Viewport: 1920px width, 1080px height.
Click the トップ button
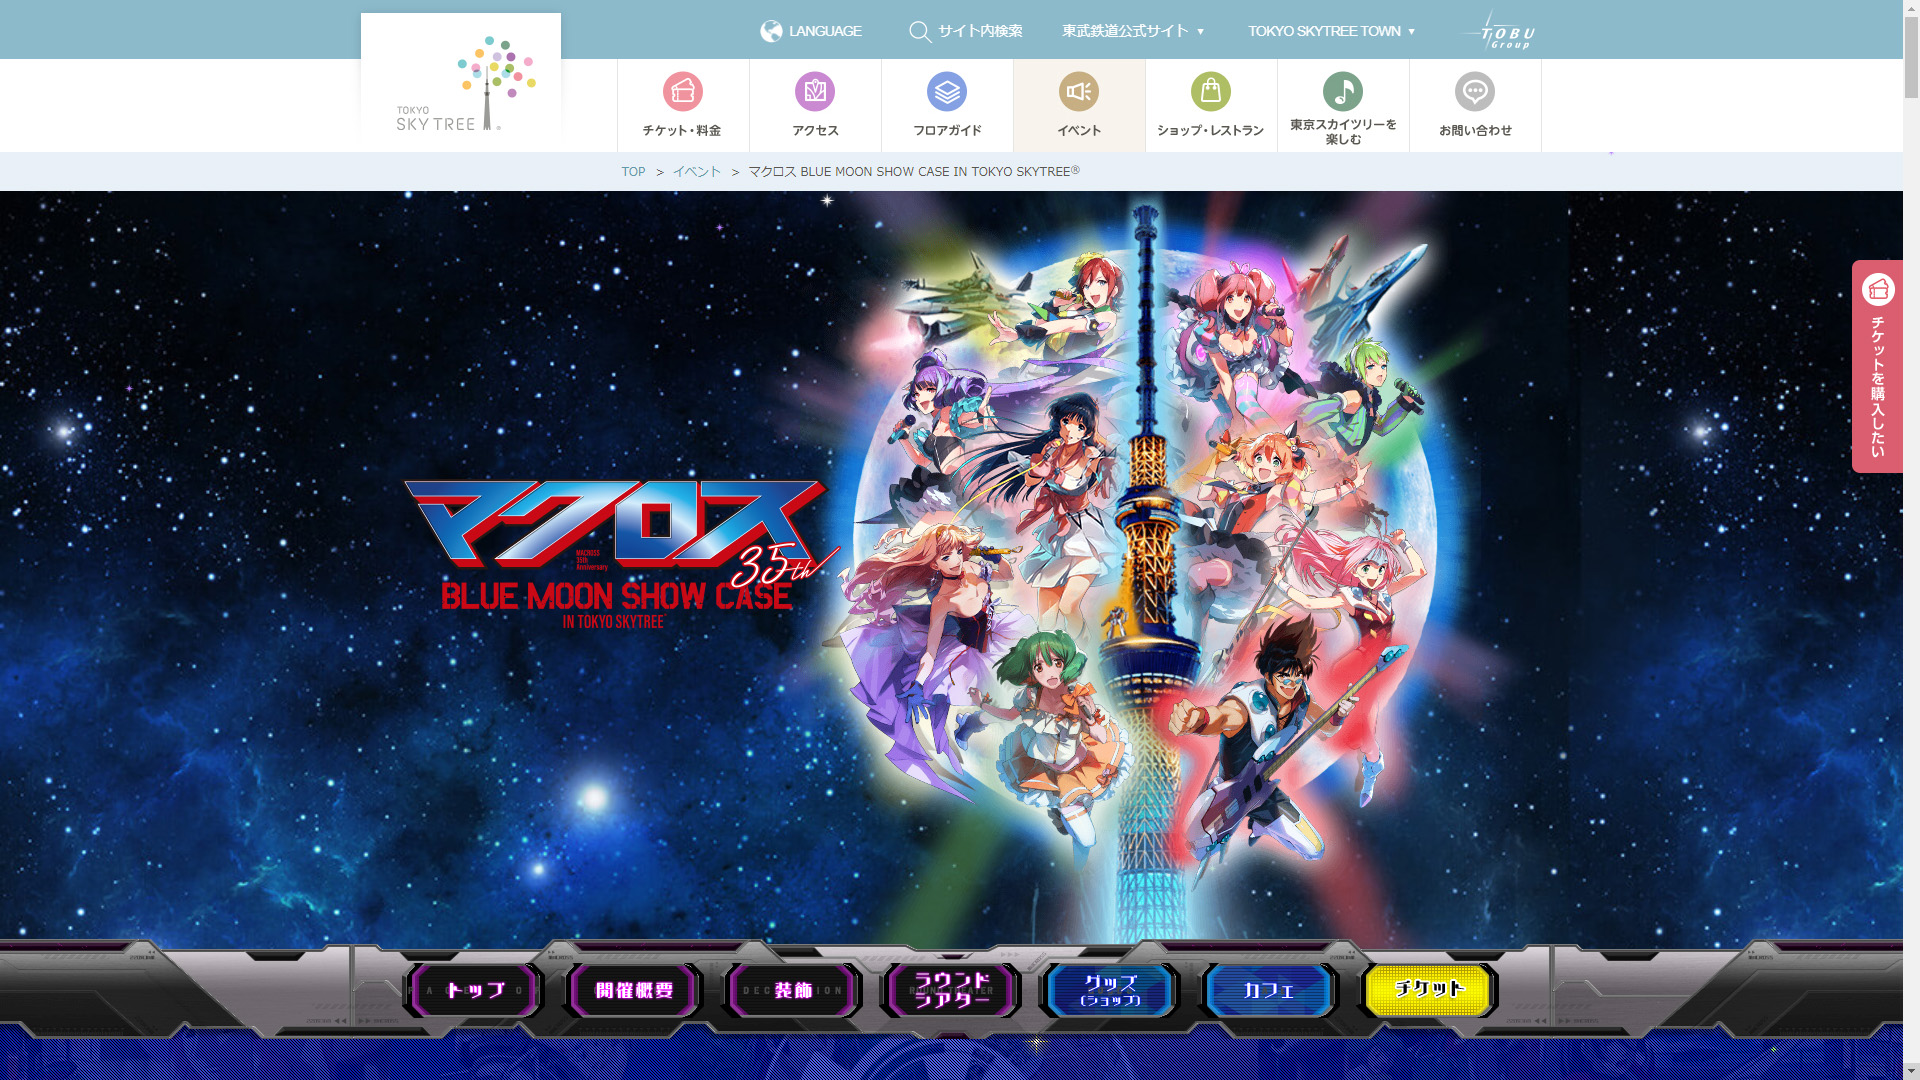point(475,990)
